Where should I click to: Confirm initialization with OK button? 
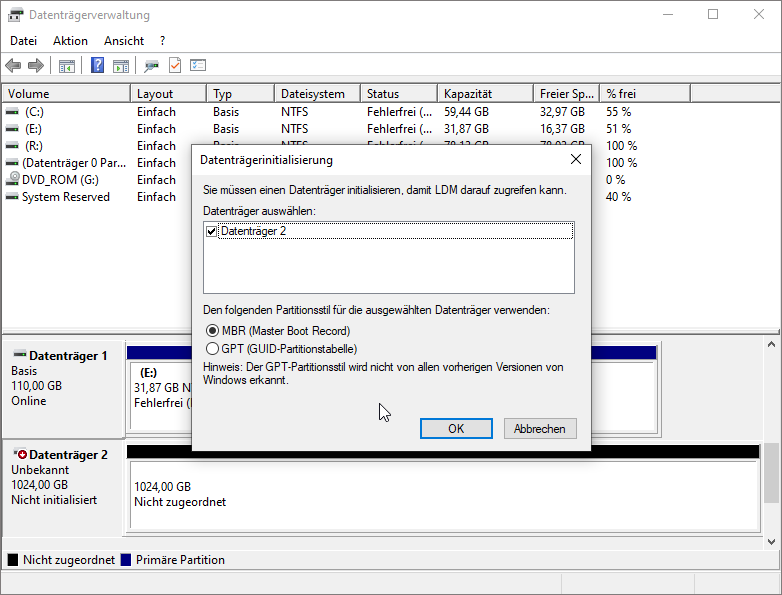pos(456,428)
